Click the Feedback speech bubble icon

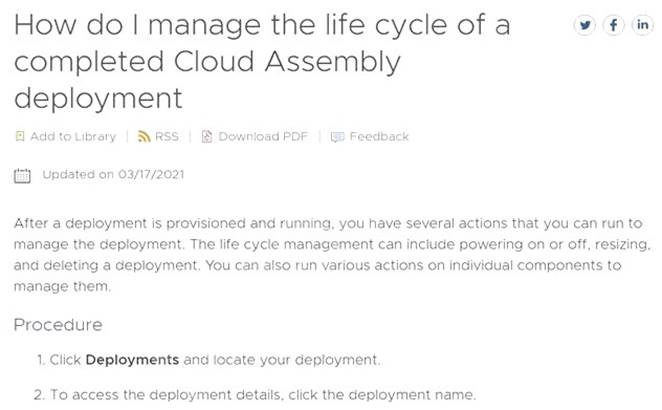(x=337, y=137)
